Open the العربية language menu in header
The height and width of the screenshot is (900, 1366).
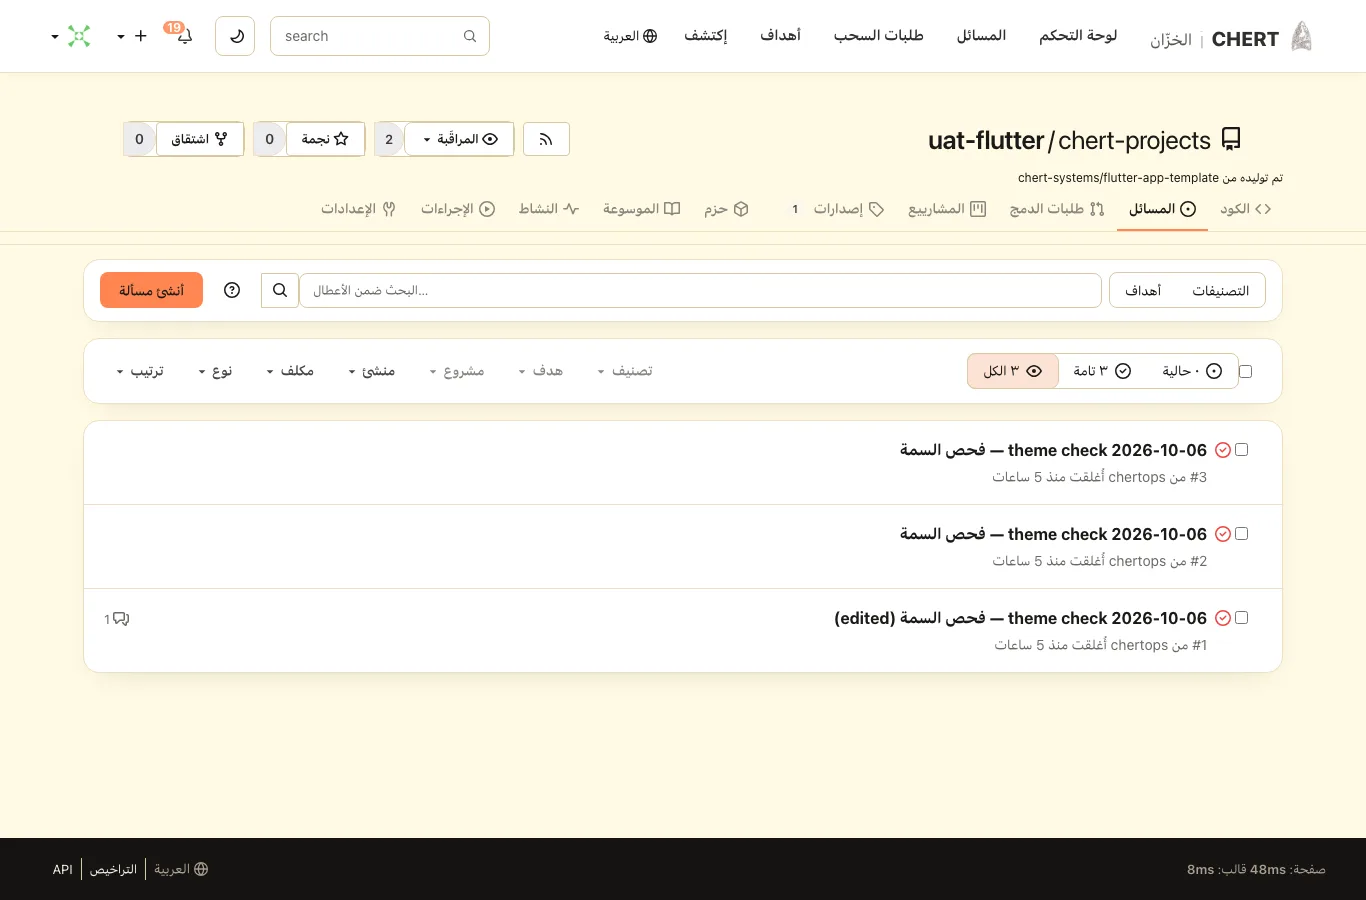(x=630, y=36)
